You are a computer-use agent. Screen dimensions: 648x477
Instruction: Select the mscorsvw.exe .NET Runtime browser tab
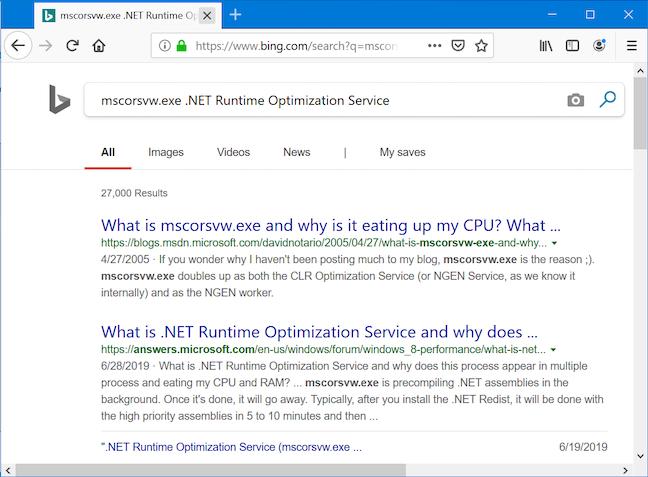(x=128, y=16)
